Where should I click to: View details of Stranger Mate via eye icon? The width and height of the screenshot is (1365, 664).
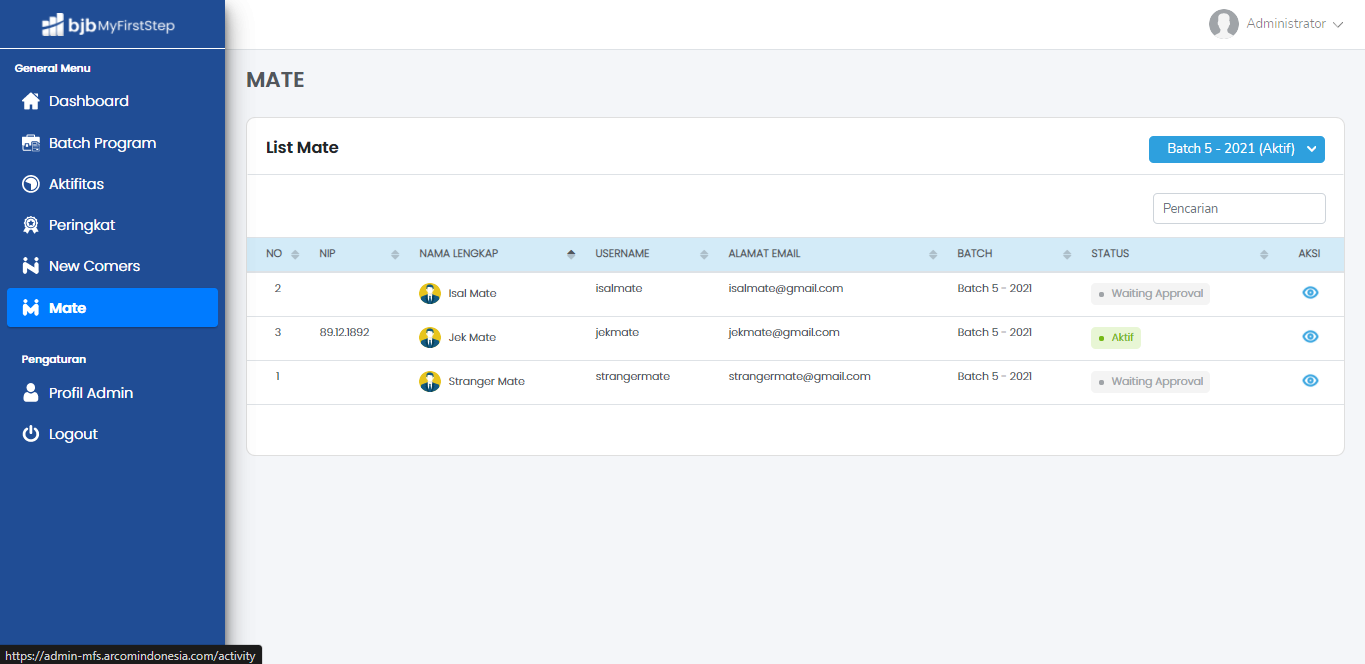tap(1310, 381)
